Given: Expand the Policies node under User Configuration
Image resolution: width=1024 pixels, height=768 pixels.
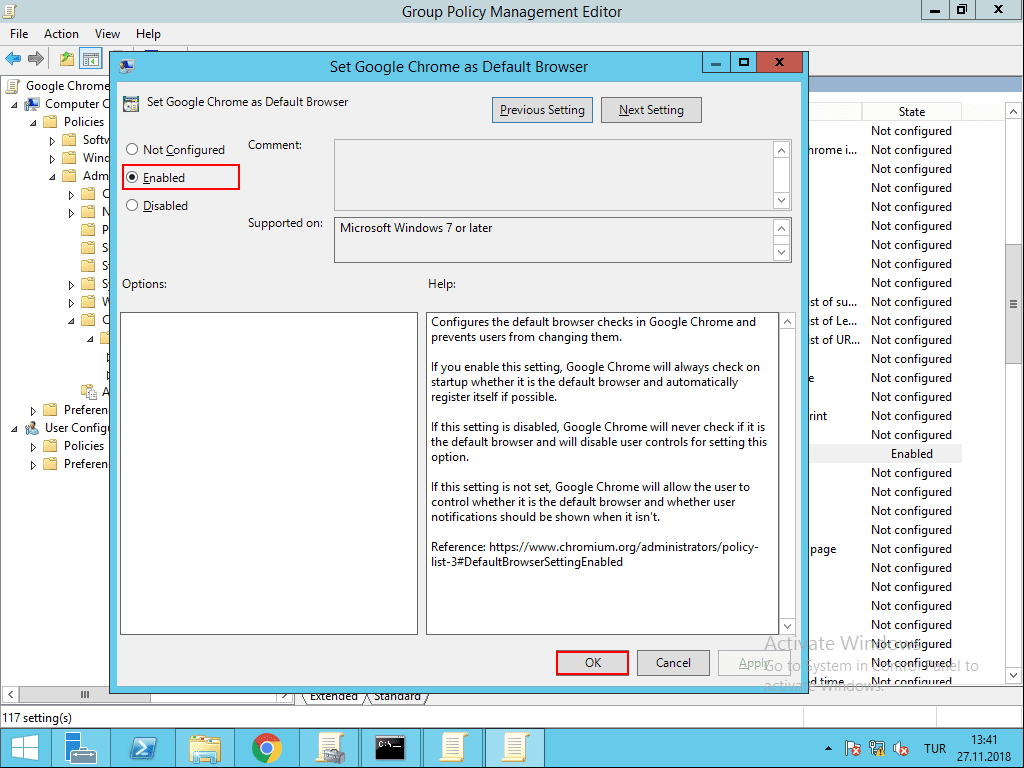Looking at the screenshot, I should coord(33,447).
